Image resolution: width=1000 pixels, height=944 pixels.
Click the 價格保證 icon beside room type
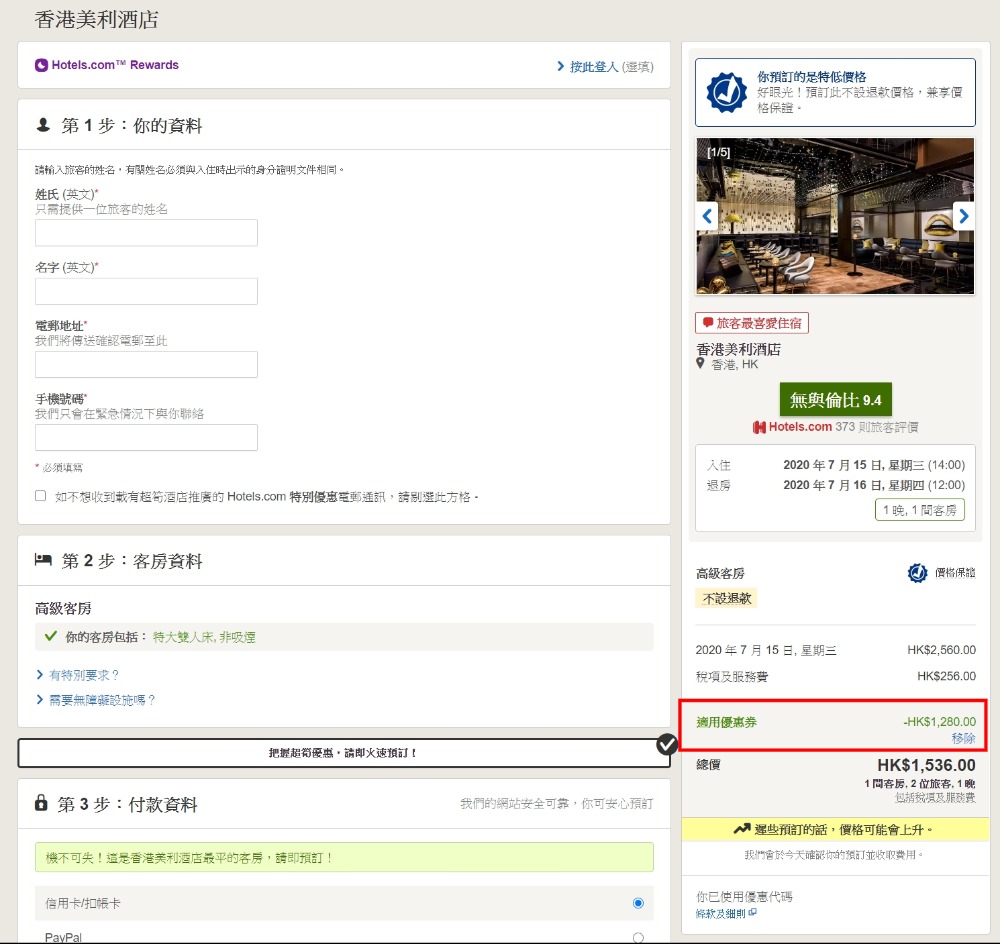917,573
